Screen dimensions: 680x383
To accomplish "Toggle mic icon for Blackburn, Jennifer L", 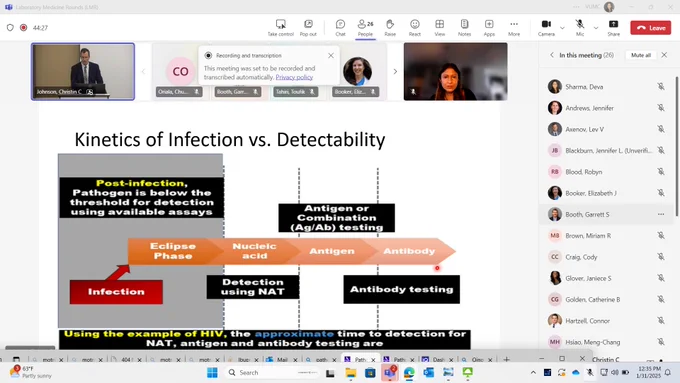I will pyautogui.click(x=660, y=151).
